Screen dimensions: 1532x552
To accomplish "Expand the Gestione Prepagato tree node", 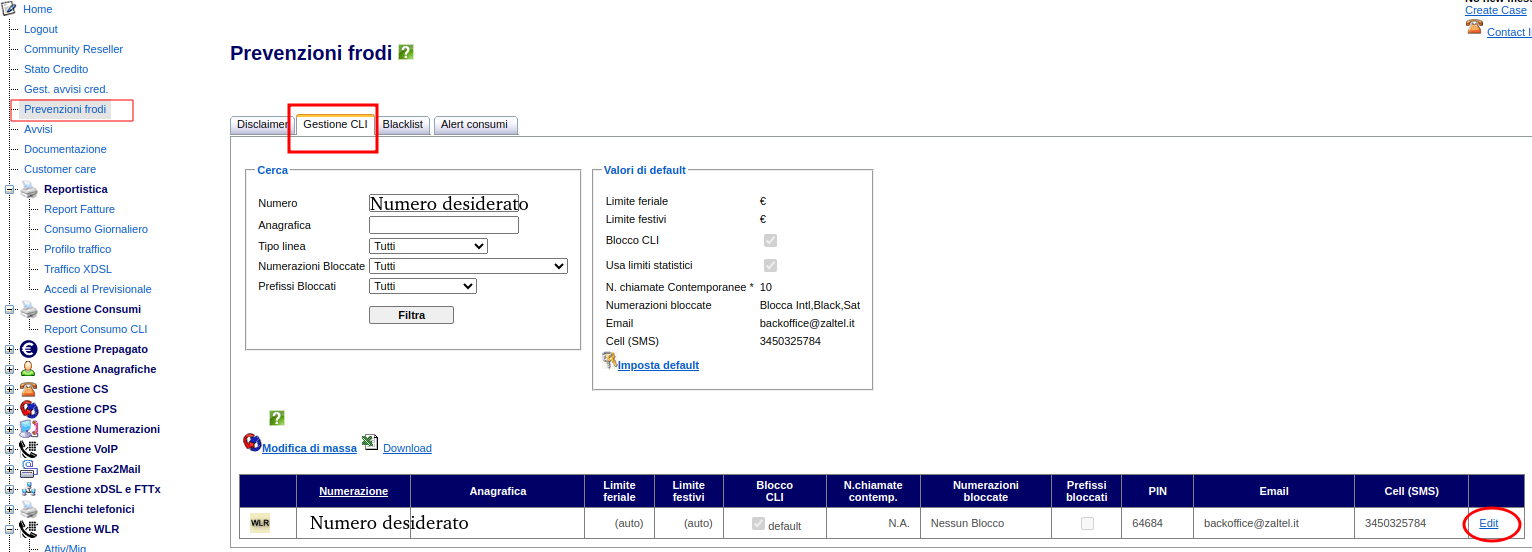I will (10, 349).
